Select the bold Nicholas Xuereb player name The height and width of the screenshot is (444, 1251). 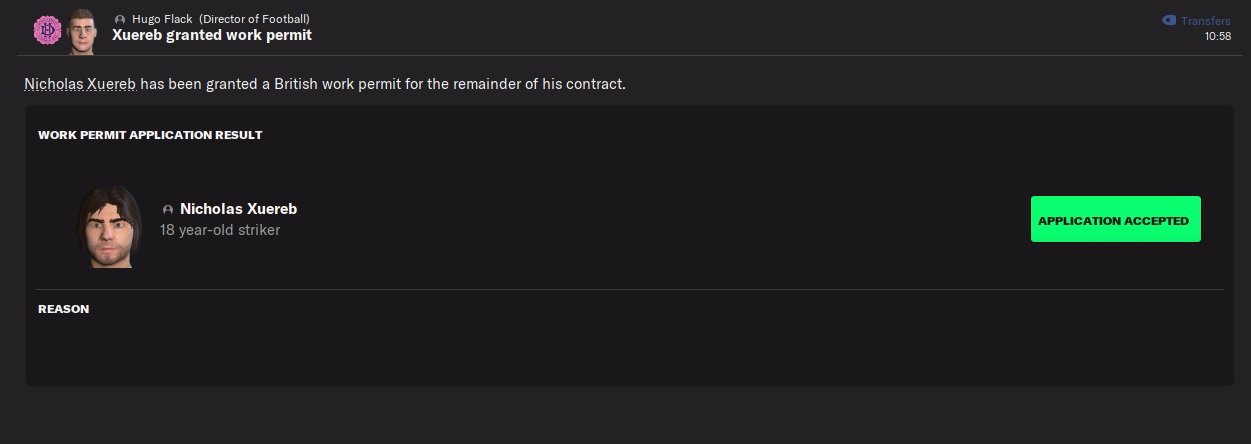click(238, 209)
